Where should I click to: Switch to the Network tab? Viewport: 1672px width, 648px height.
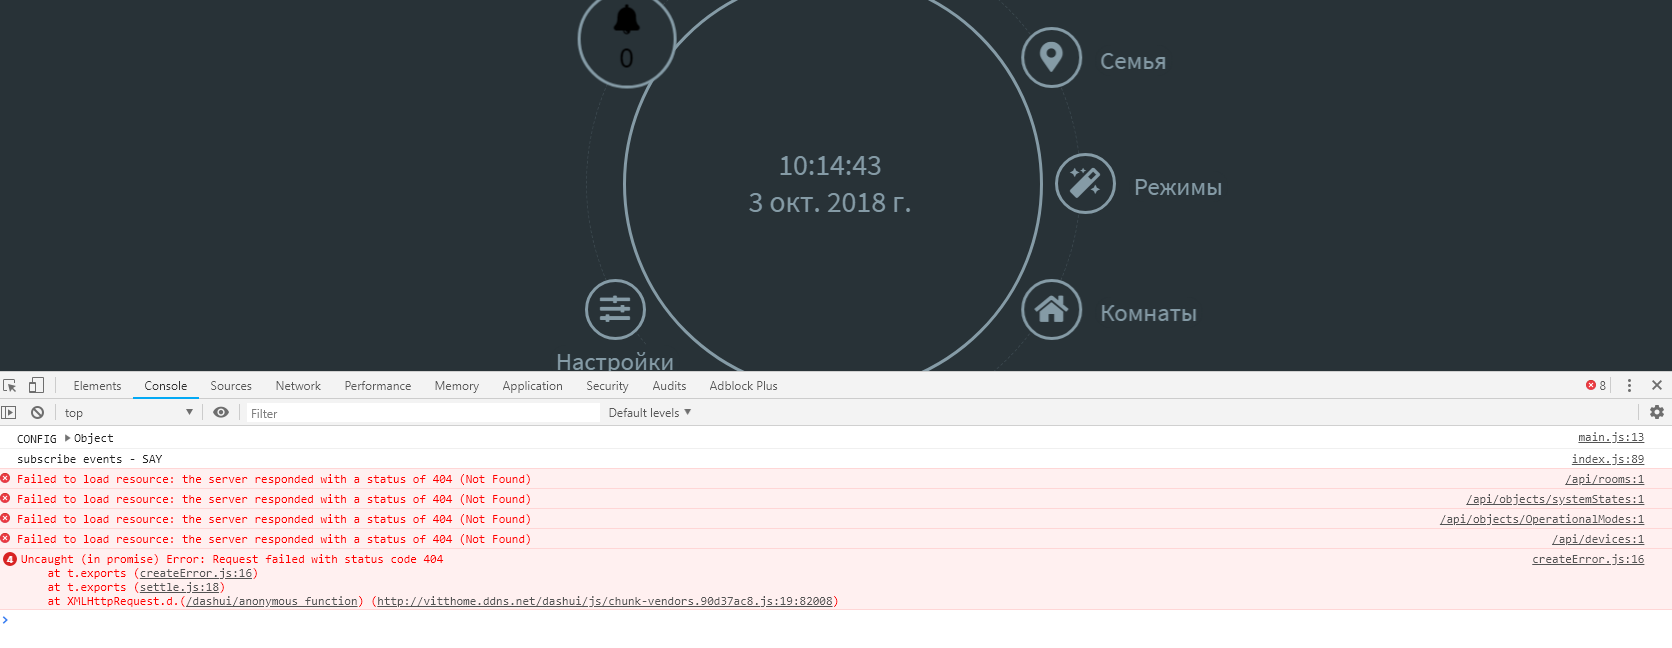click(x=298, y=386)
